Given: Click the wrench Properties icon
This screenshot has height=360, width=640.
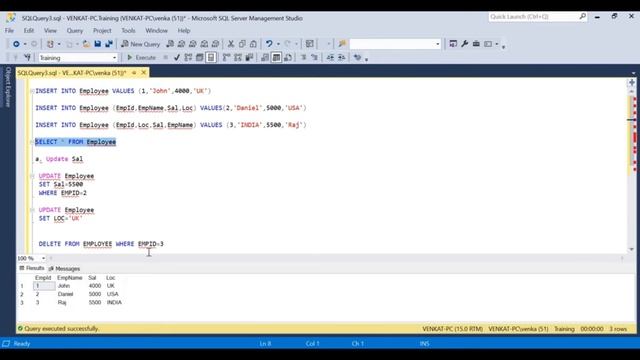Looking at the screenshot, I should 464,44.
